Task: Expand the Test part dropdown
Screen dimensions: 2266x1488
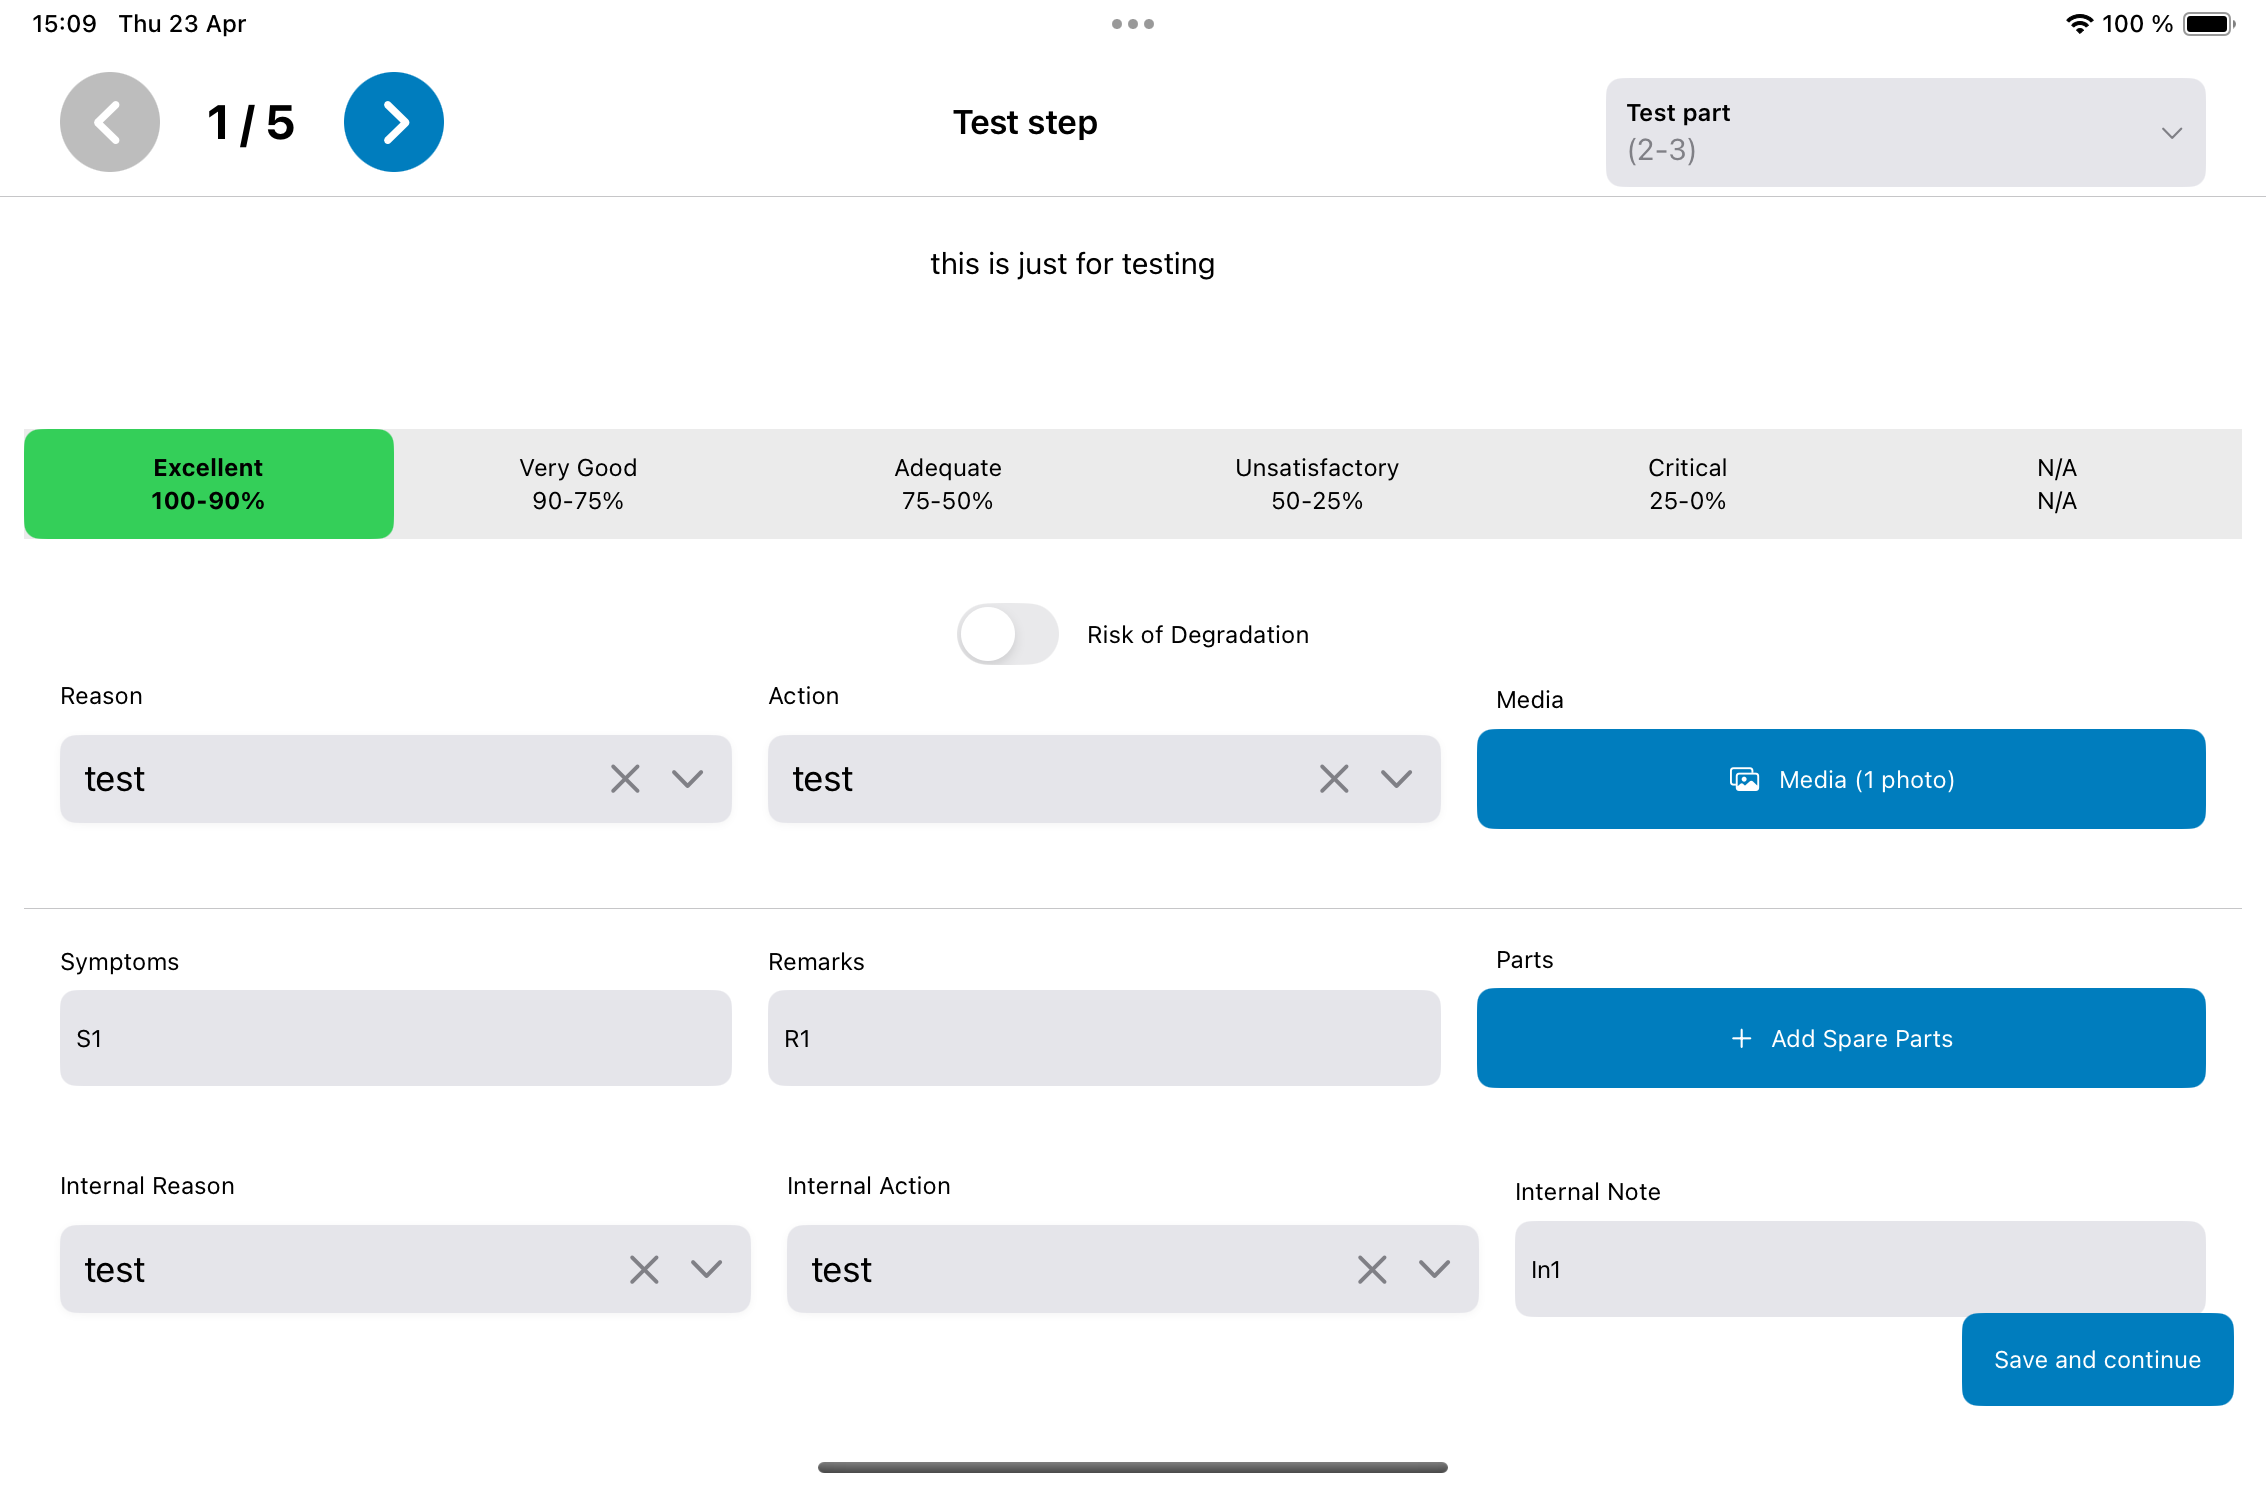Action: coord(2172,131)
